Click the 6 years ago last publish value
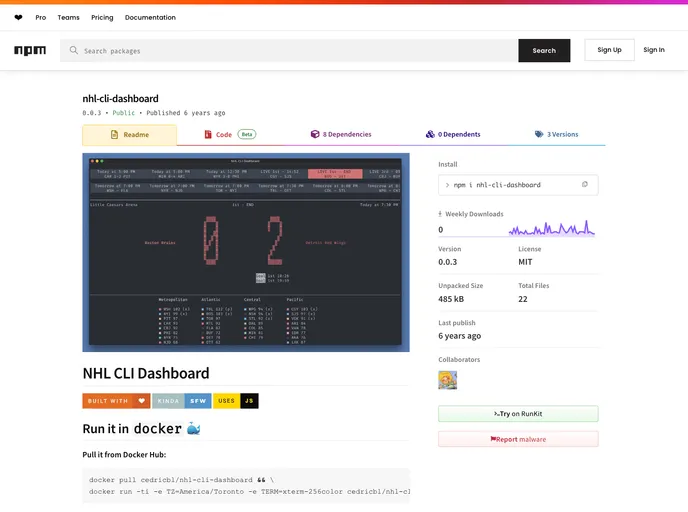This screenshot has height=512, width=688. (459, 336)
